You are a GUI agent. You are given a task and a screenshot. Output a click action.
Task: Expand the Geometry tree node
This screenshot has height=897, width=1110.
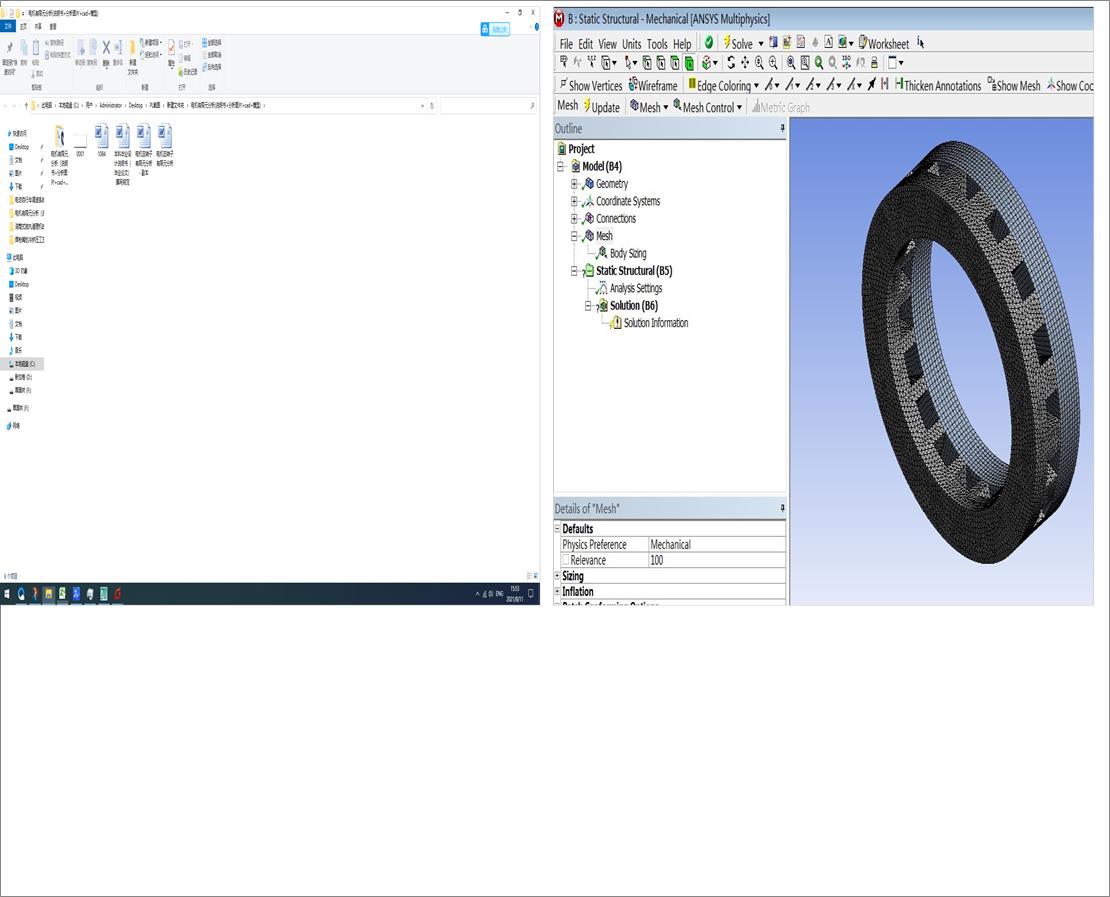tap(574, 184)
